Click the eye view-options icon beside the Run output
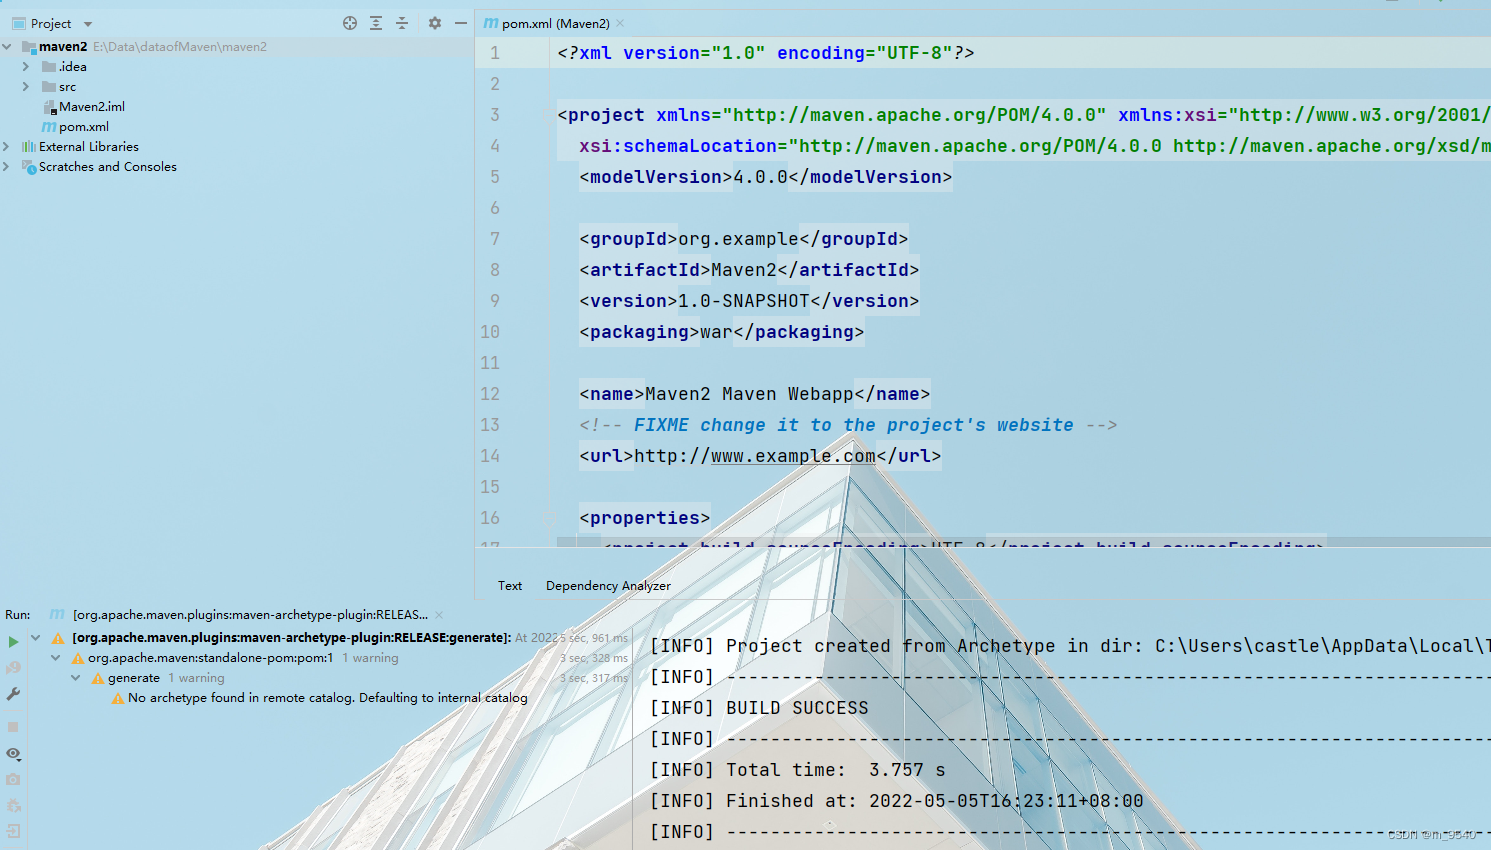The image size is (1491, 850). click(13, 754)
